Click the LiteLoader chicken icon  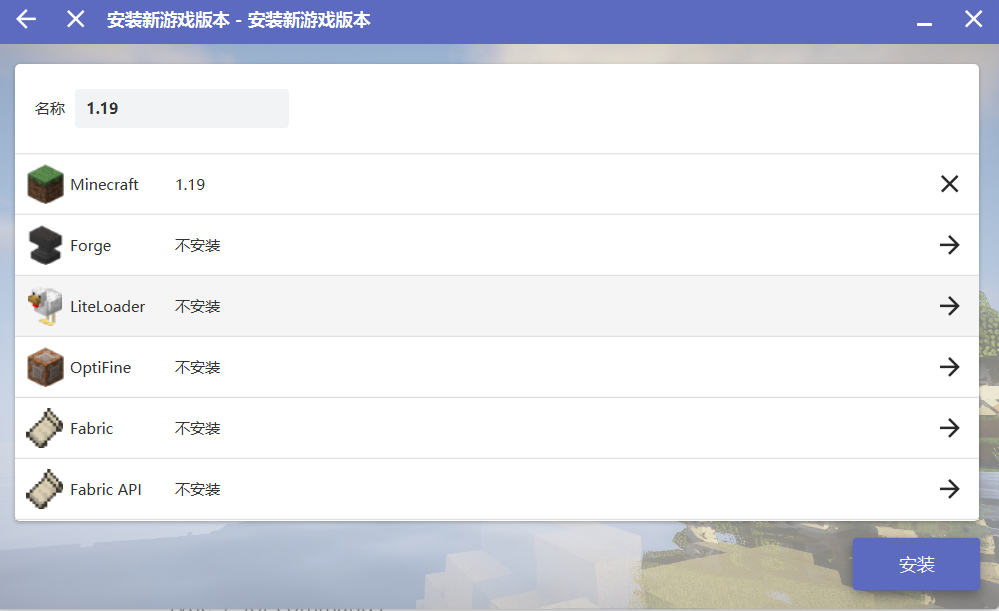45,306
